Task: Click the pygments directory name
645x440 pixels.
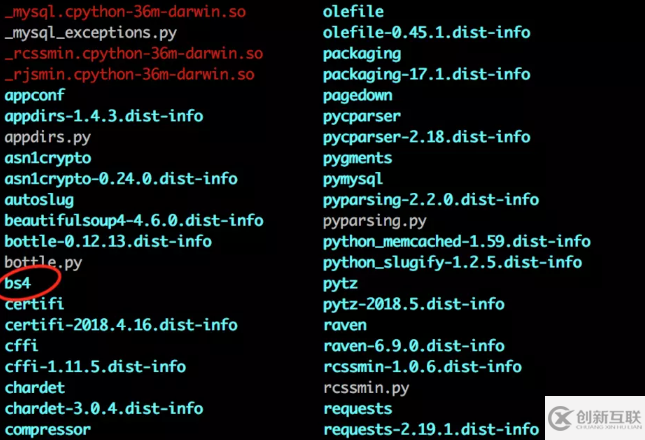Action: [357, 157]
